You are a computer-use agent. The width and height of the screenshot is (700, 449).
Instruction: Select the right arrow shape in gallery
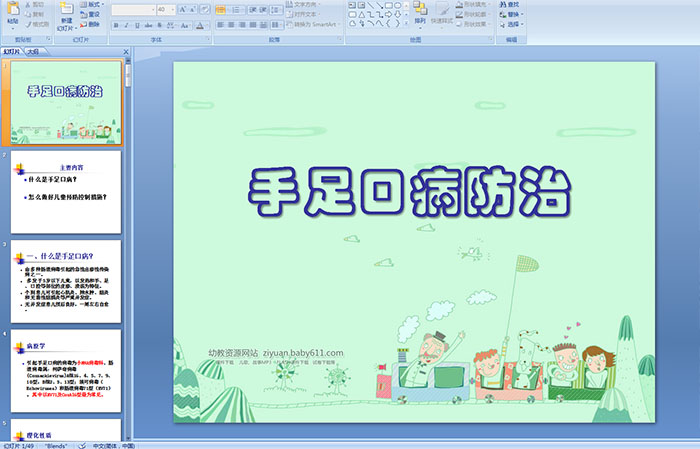pyautogui.click(x=388, y=14)
